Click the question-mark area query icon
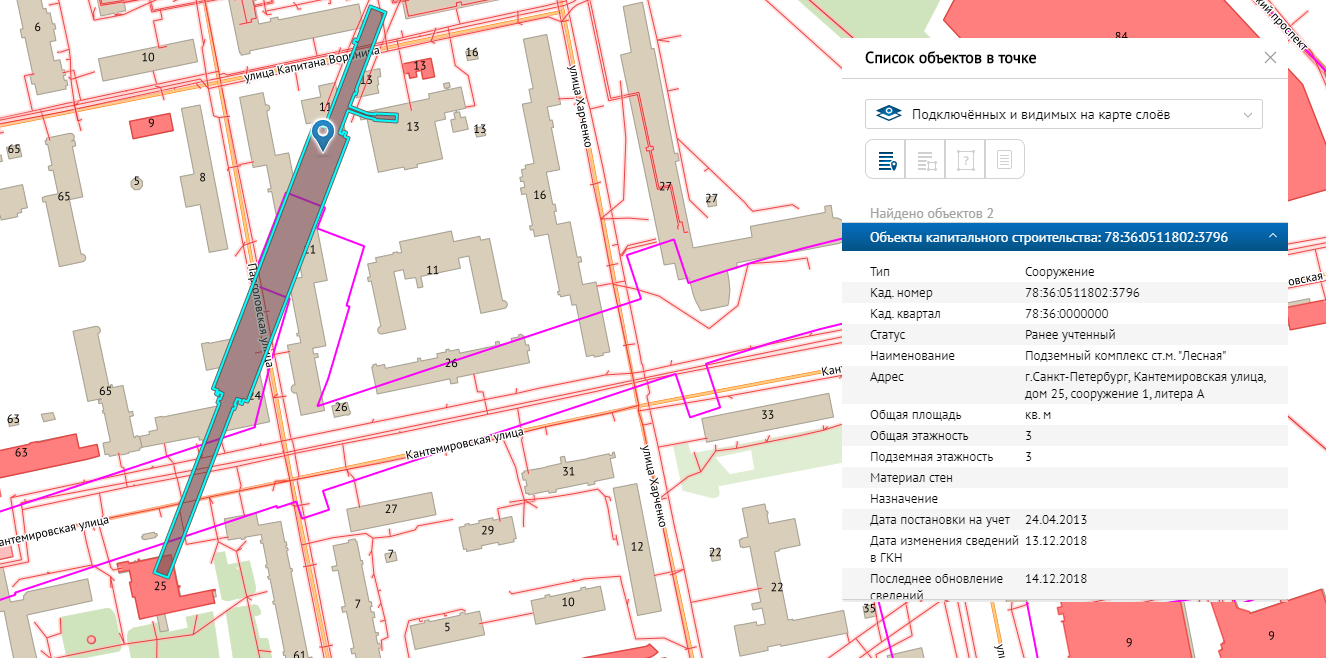 point(965,160)
